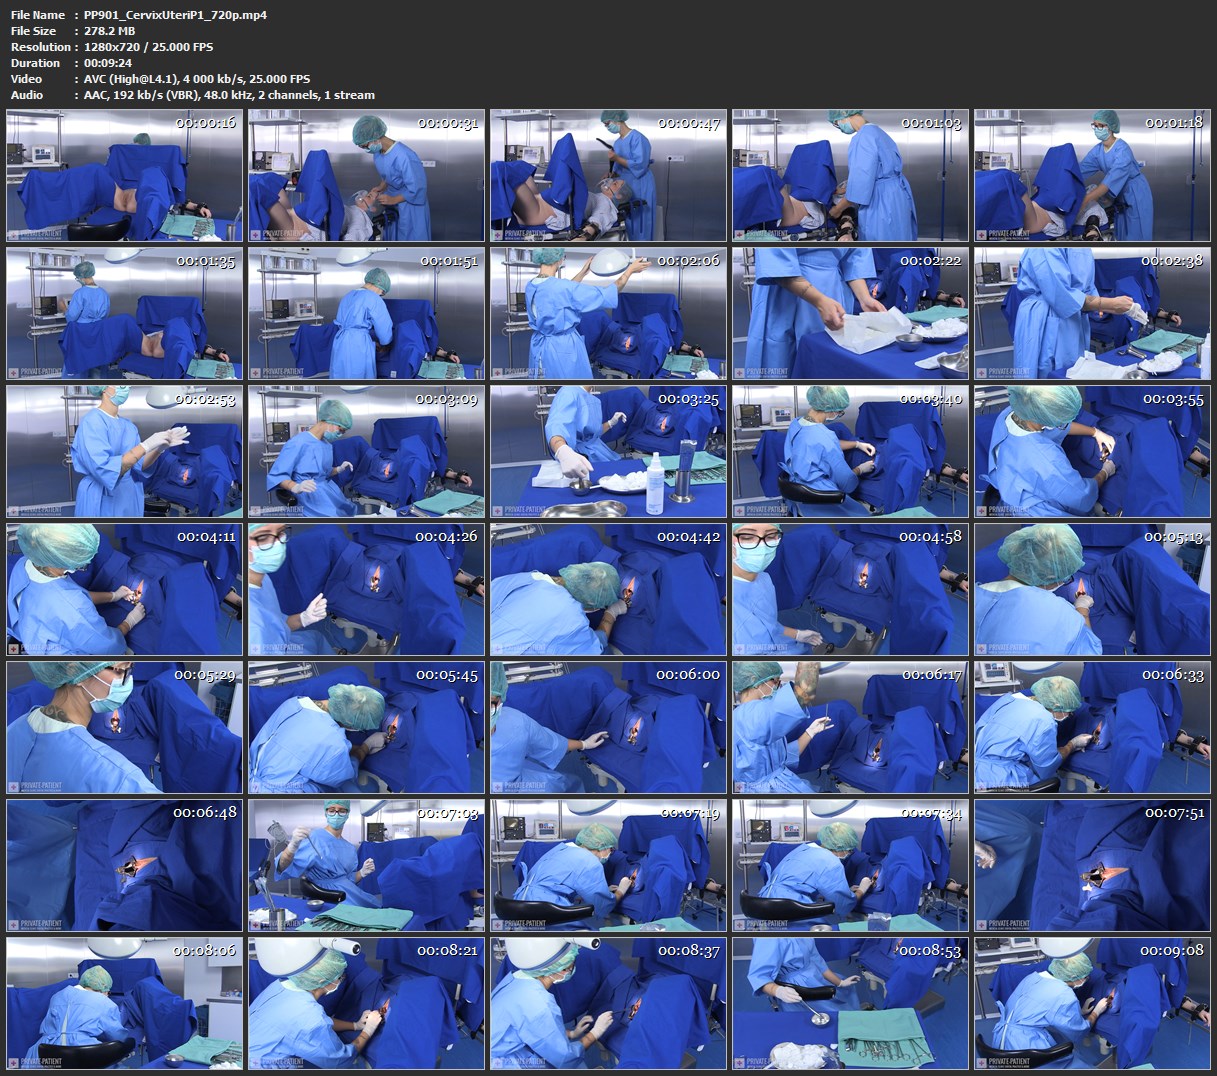Image resolution: width=1217 pixels, height=1076 pixels.
Task: Open the 00:07:03 thumbnail
Action: click(x=366, y=865)
